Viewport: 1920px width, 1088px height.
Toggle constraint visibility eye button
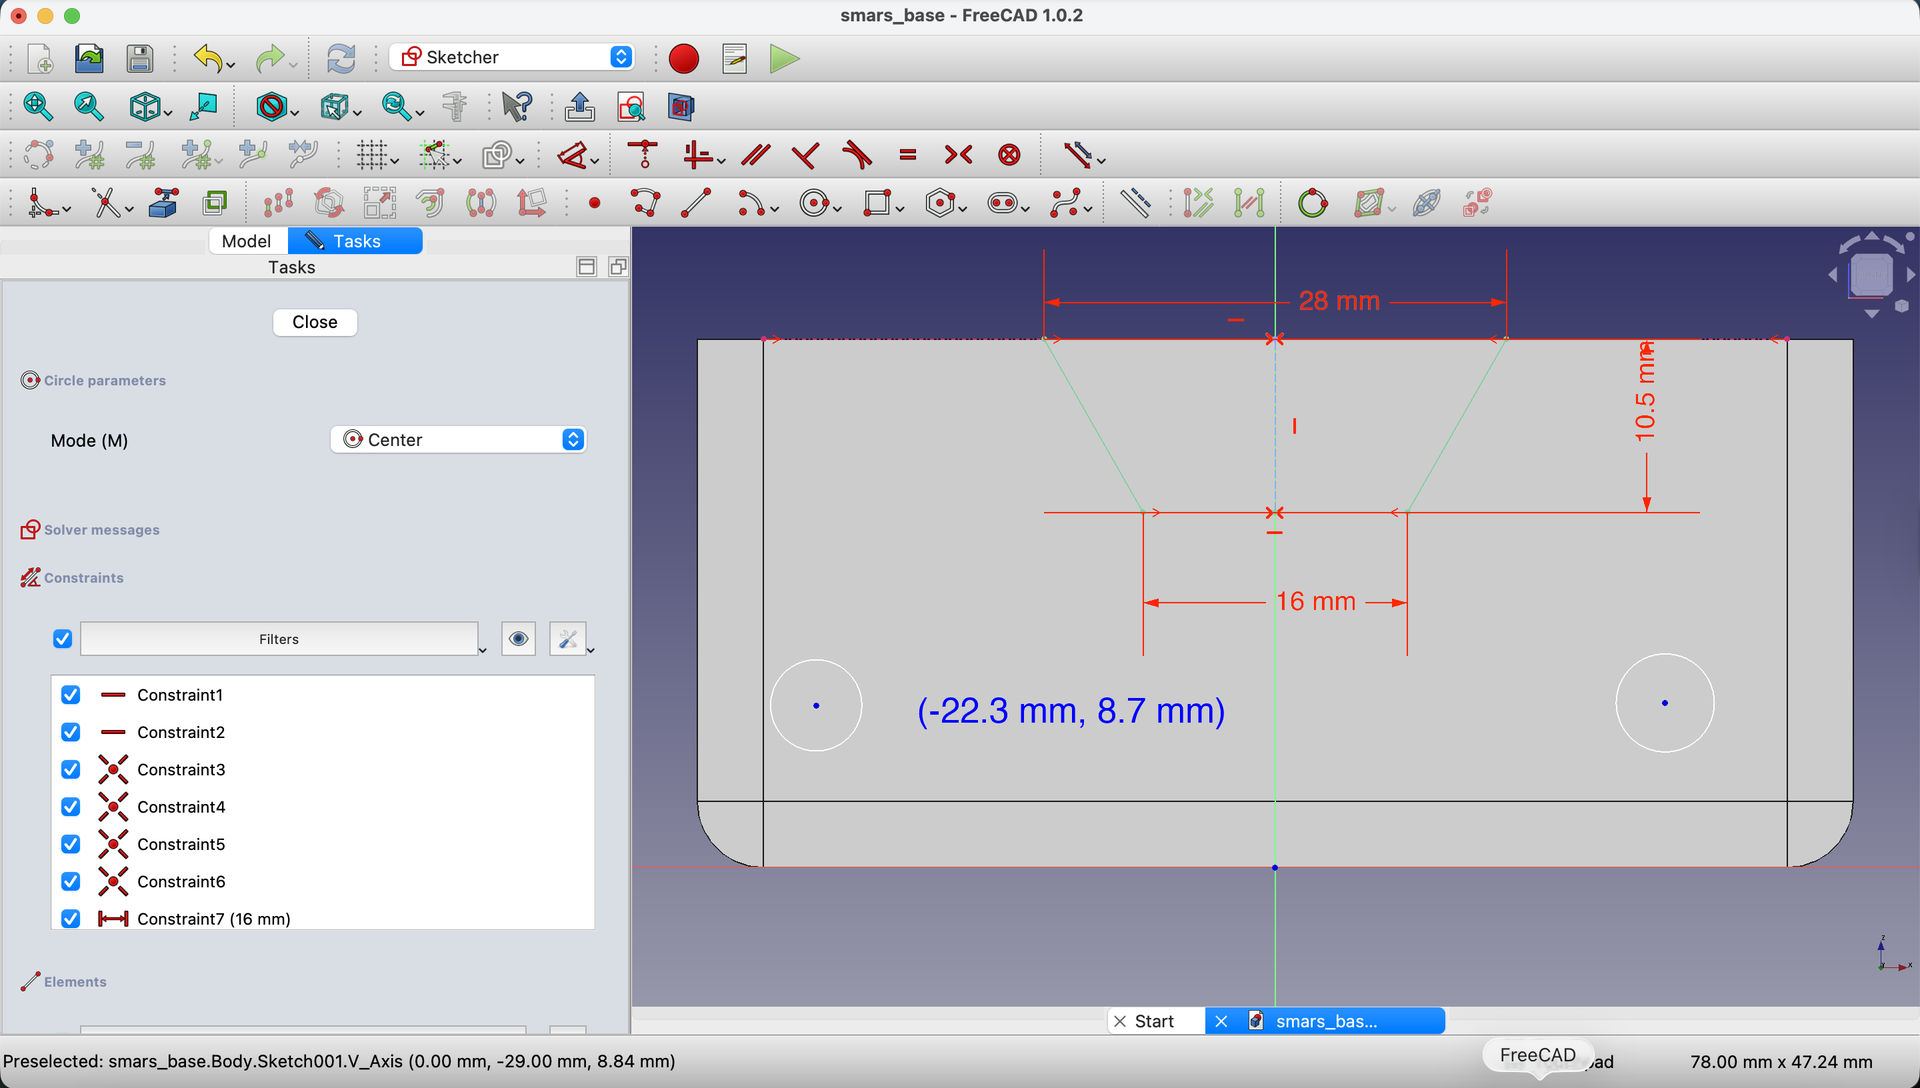coord(518,638)
